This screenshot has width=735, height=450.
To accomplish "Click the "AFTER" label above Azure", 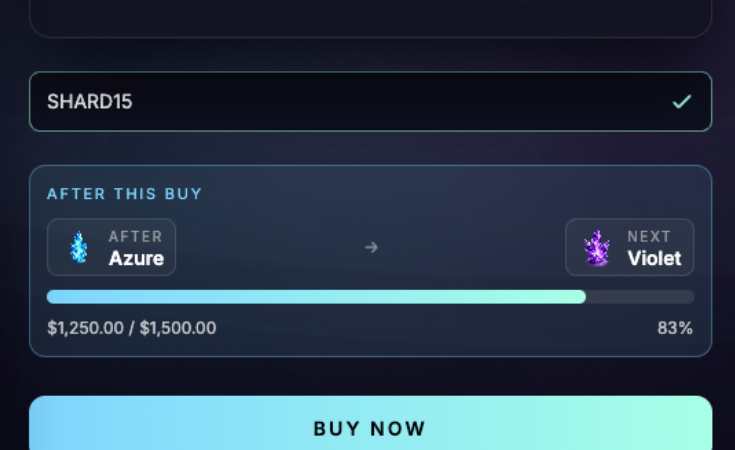I will tap(135, 237).
